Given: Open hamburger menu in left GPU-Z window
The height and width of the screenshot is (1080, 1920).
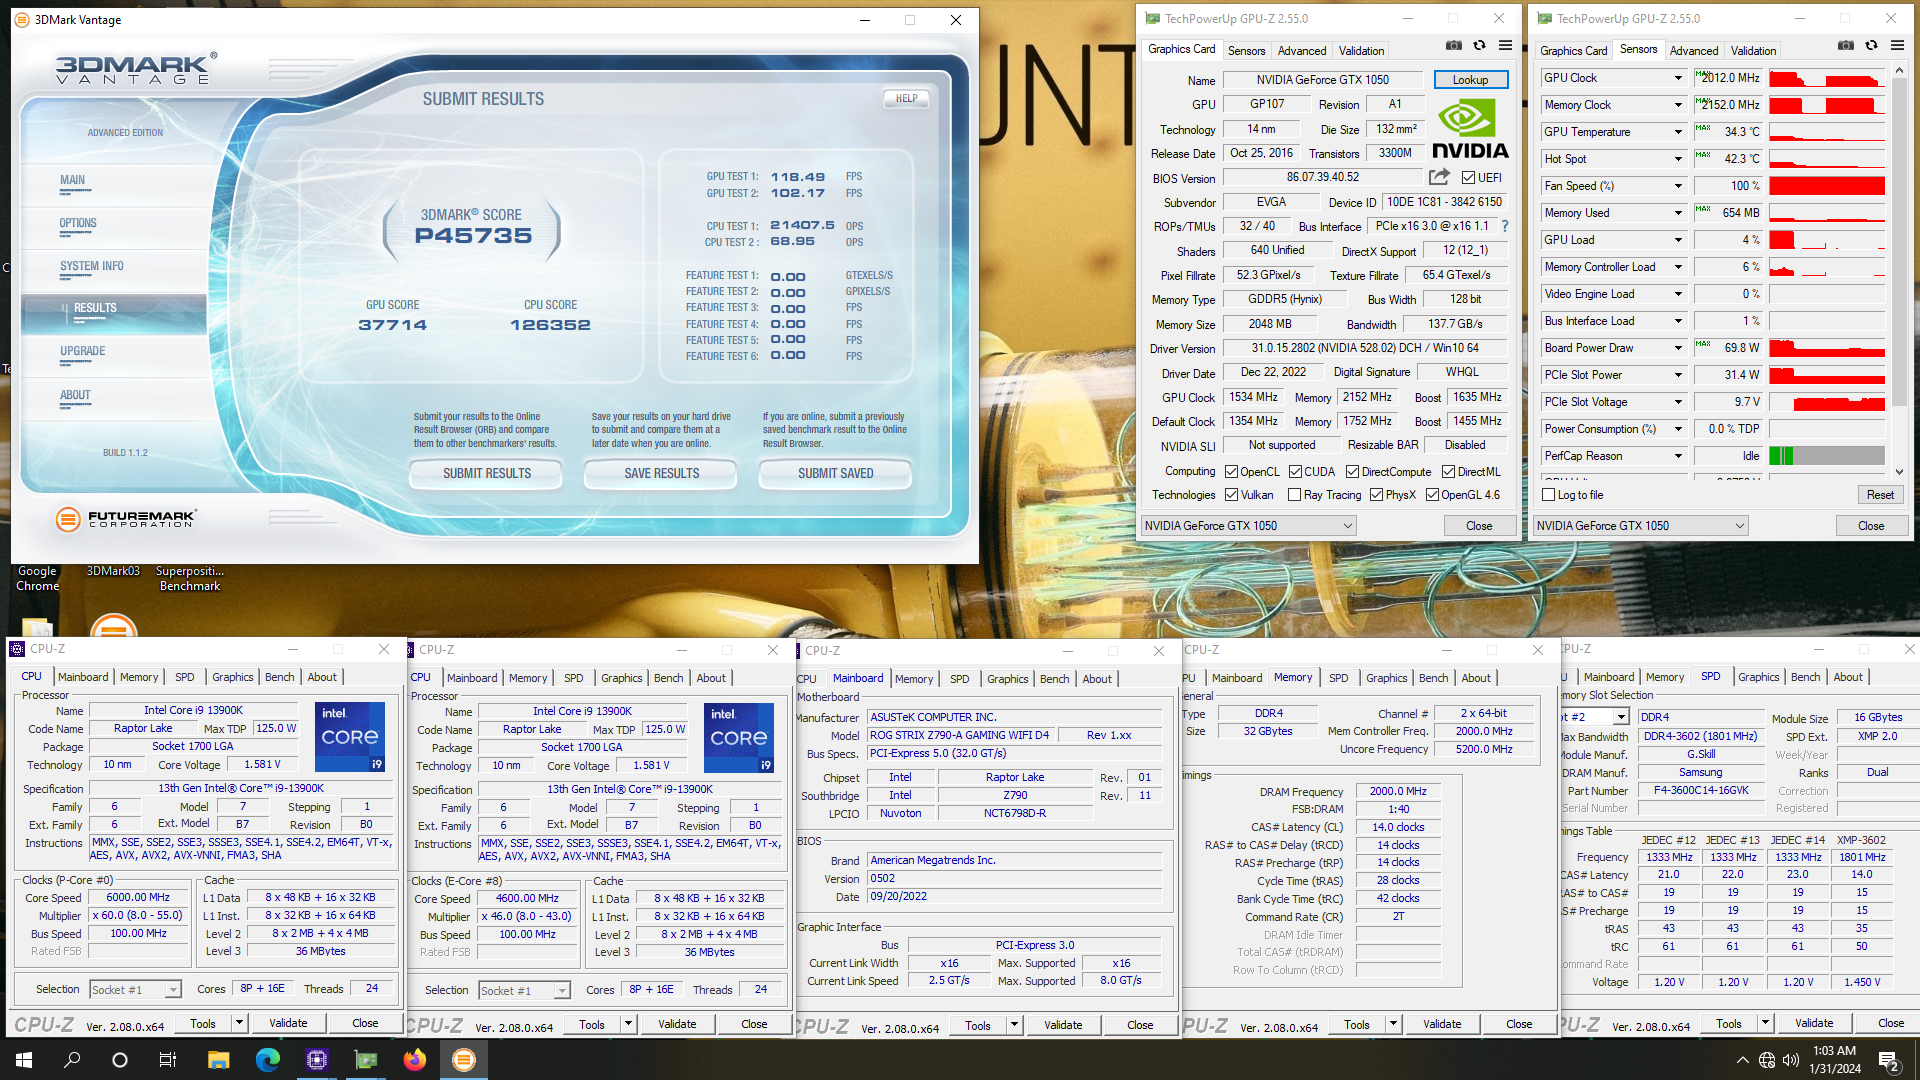Looking at the screenshot, I should point(1505,45).
